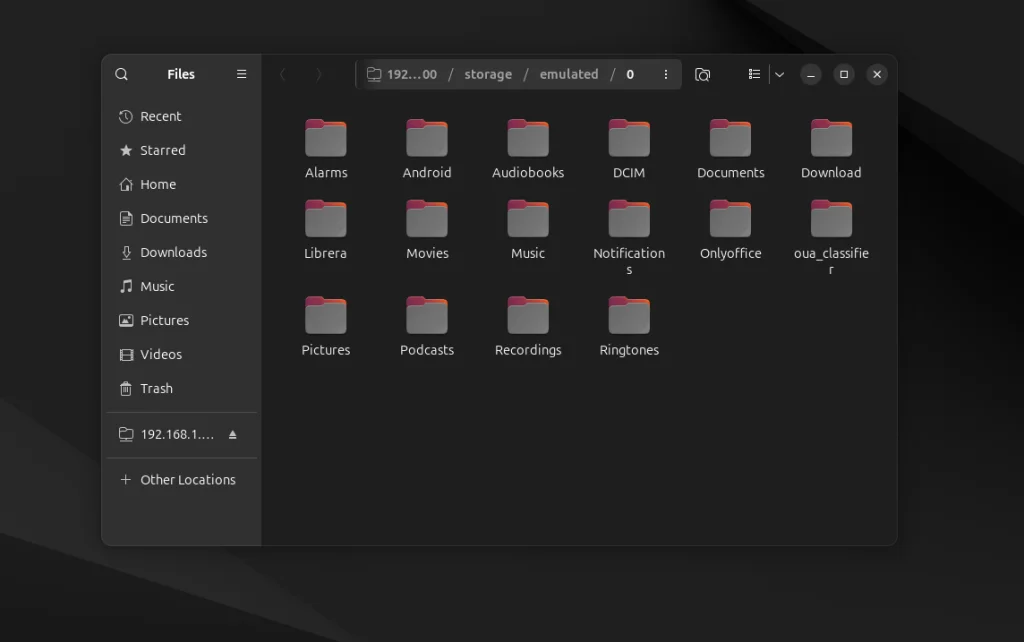This screenshot has height=642, width=1024.
Task: Open the search icon in the sidebar header
Action: [x=121, y=73]
